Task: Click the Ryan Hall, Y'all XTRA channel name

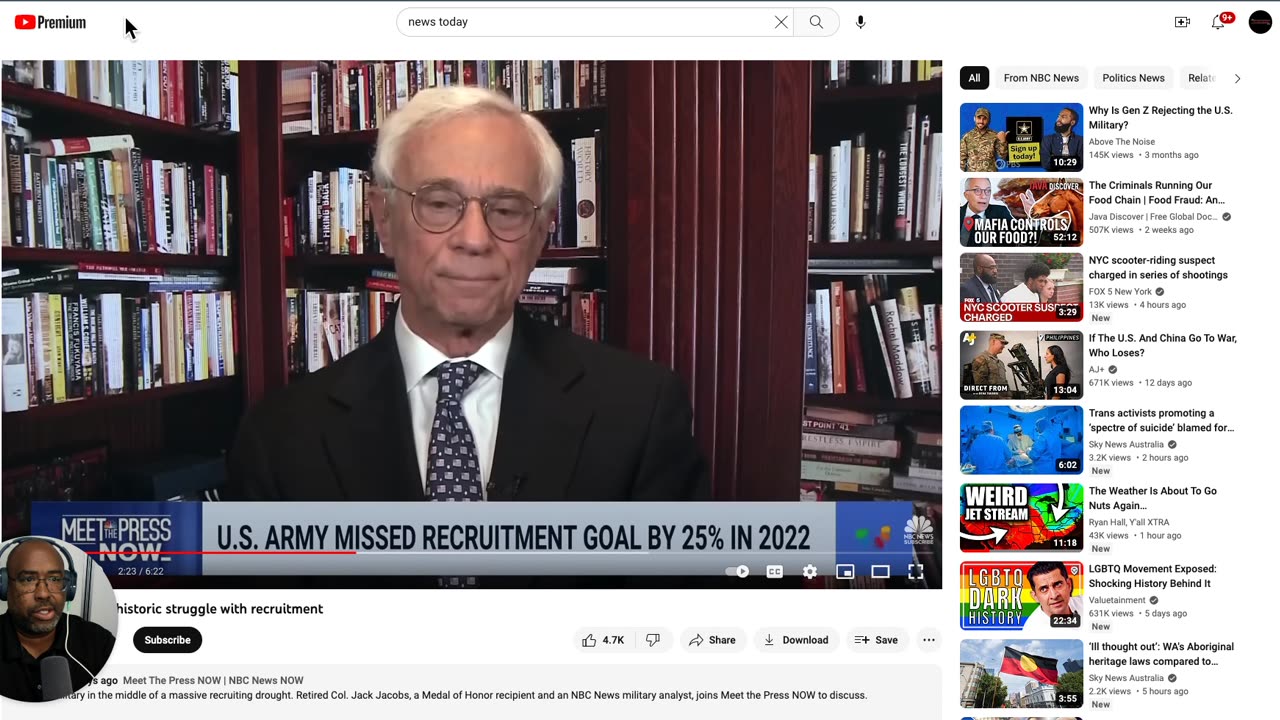Action: point(1129,523)
